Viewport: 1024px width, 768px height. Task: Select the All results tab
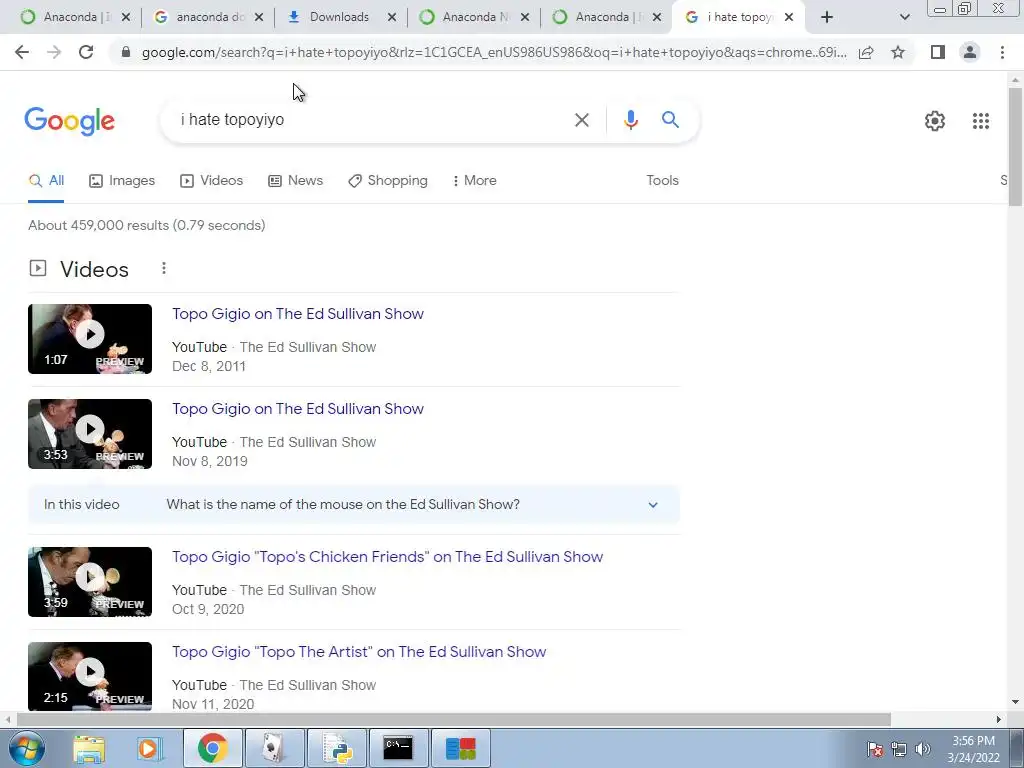46,181
